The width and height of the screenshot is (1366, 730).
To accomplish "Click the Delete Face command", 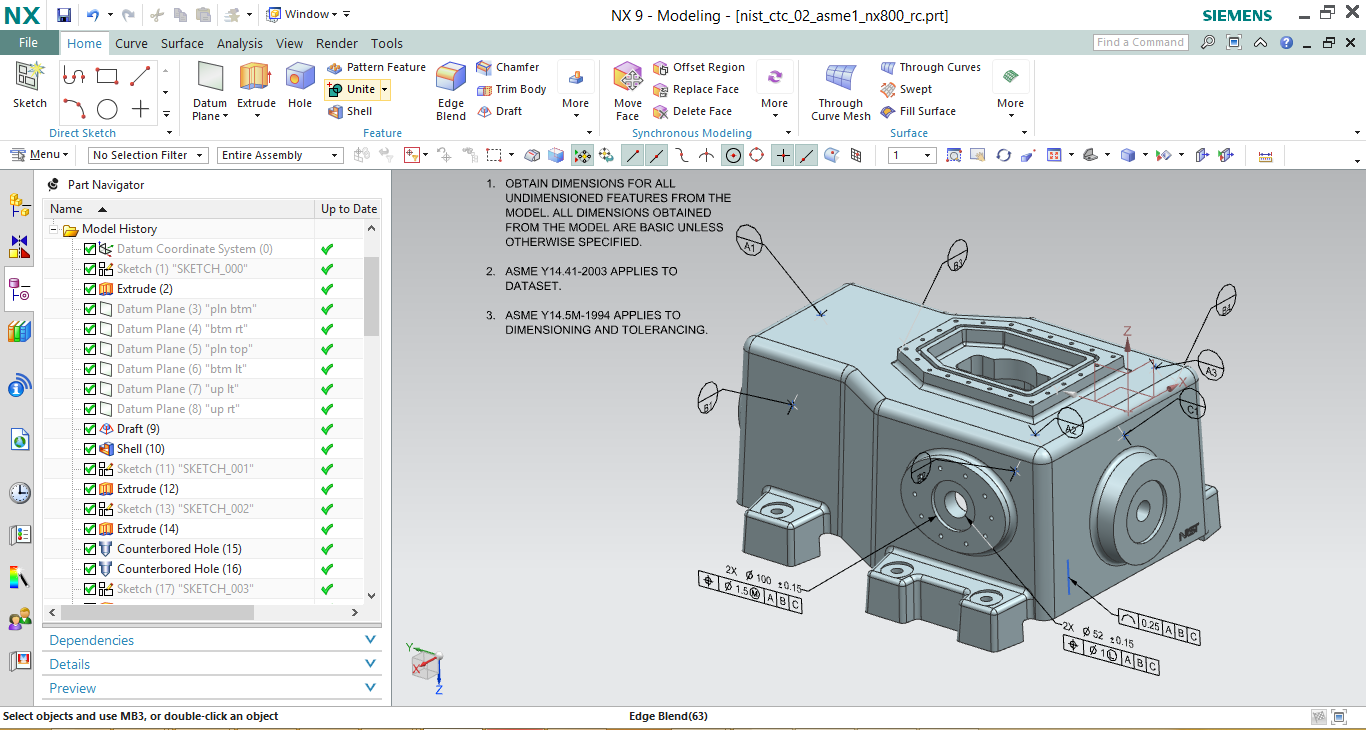I will pyautogui.click(x=692, y=111).
